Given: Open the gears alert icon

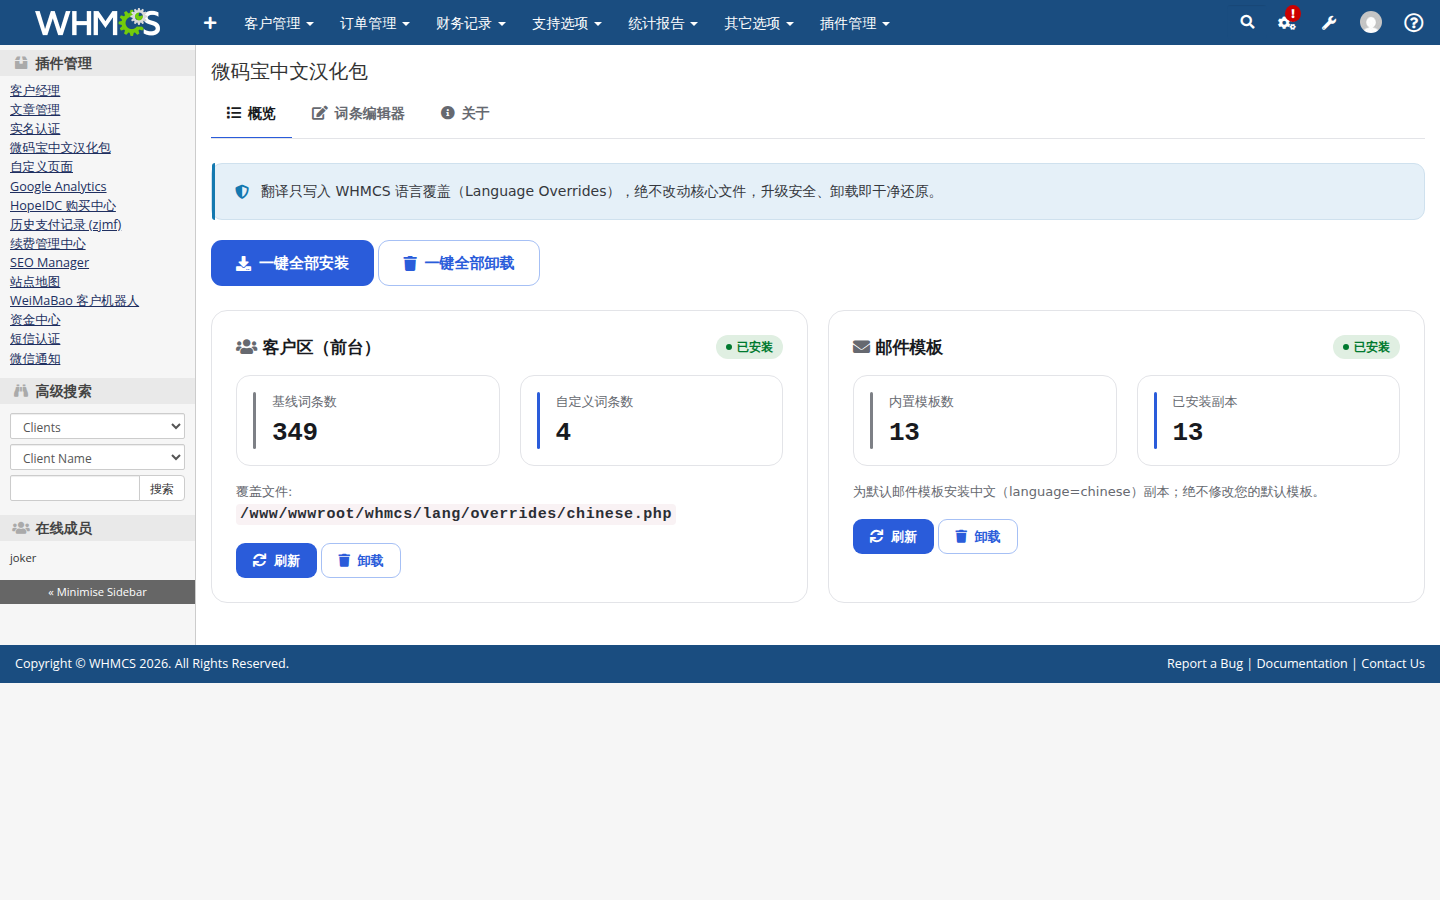Looking at the screenshot, I should click(1288, 21).
